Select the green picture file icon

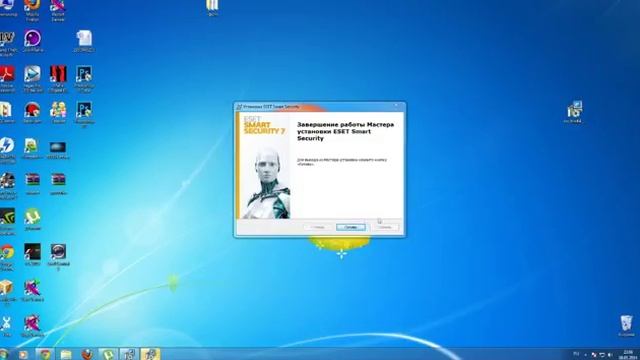[31, 146]
